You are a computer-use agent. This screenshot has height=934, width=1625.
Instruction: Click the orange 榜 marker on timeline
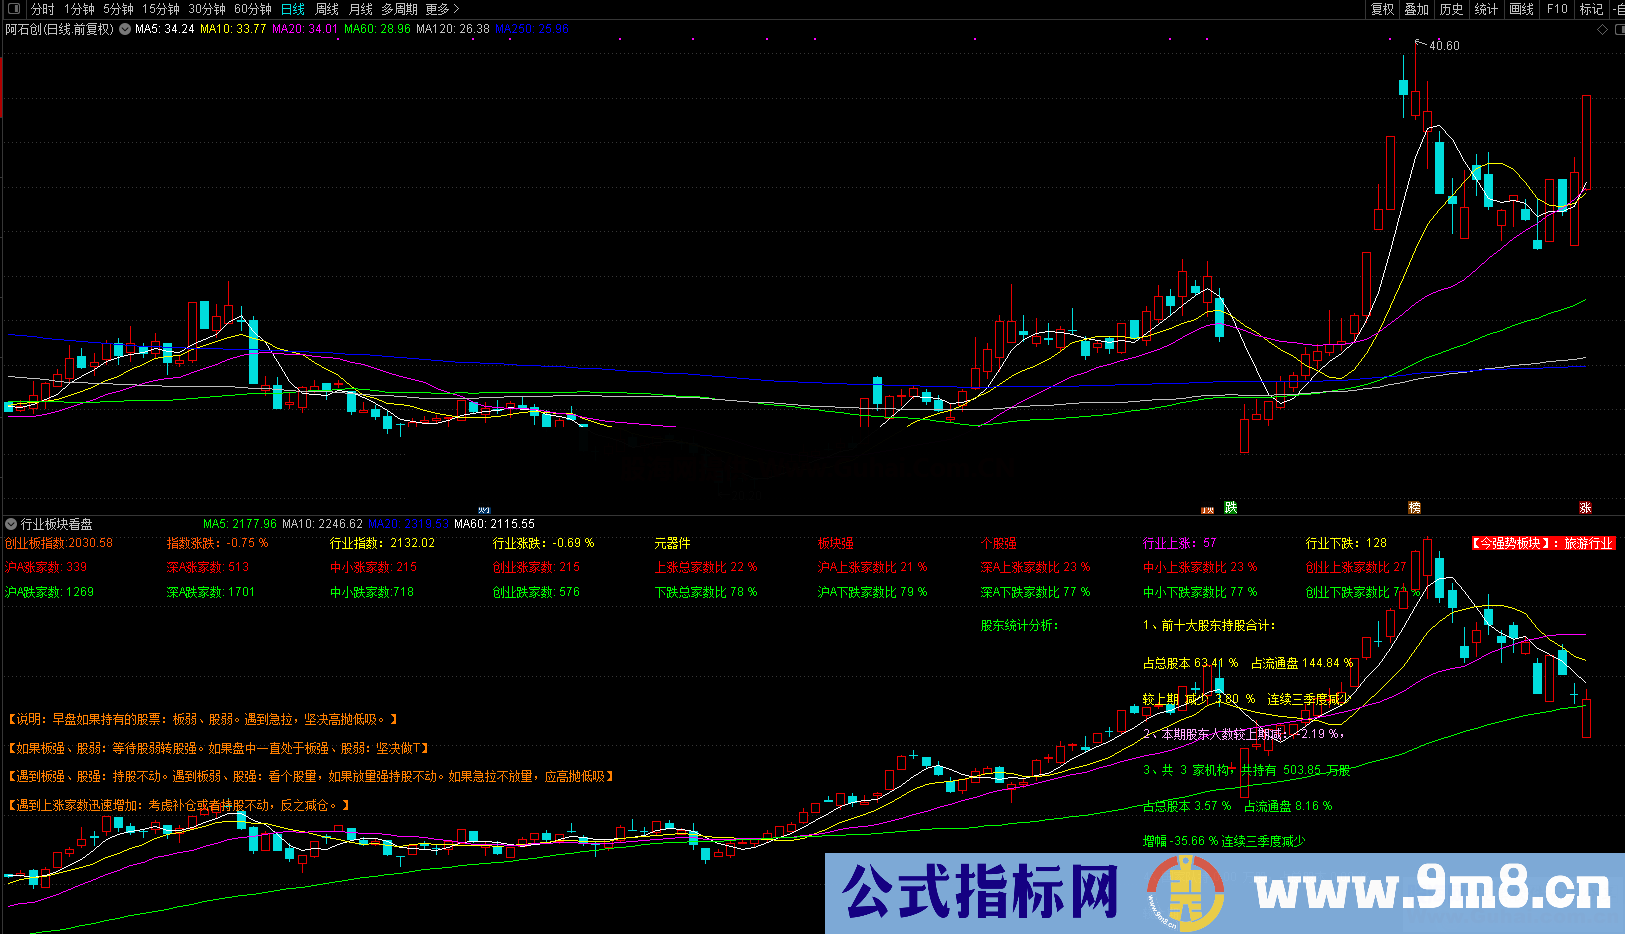[x=1414, y=508]
